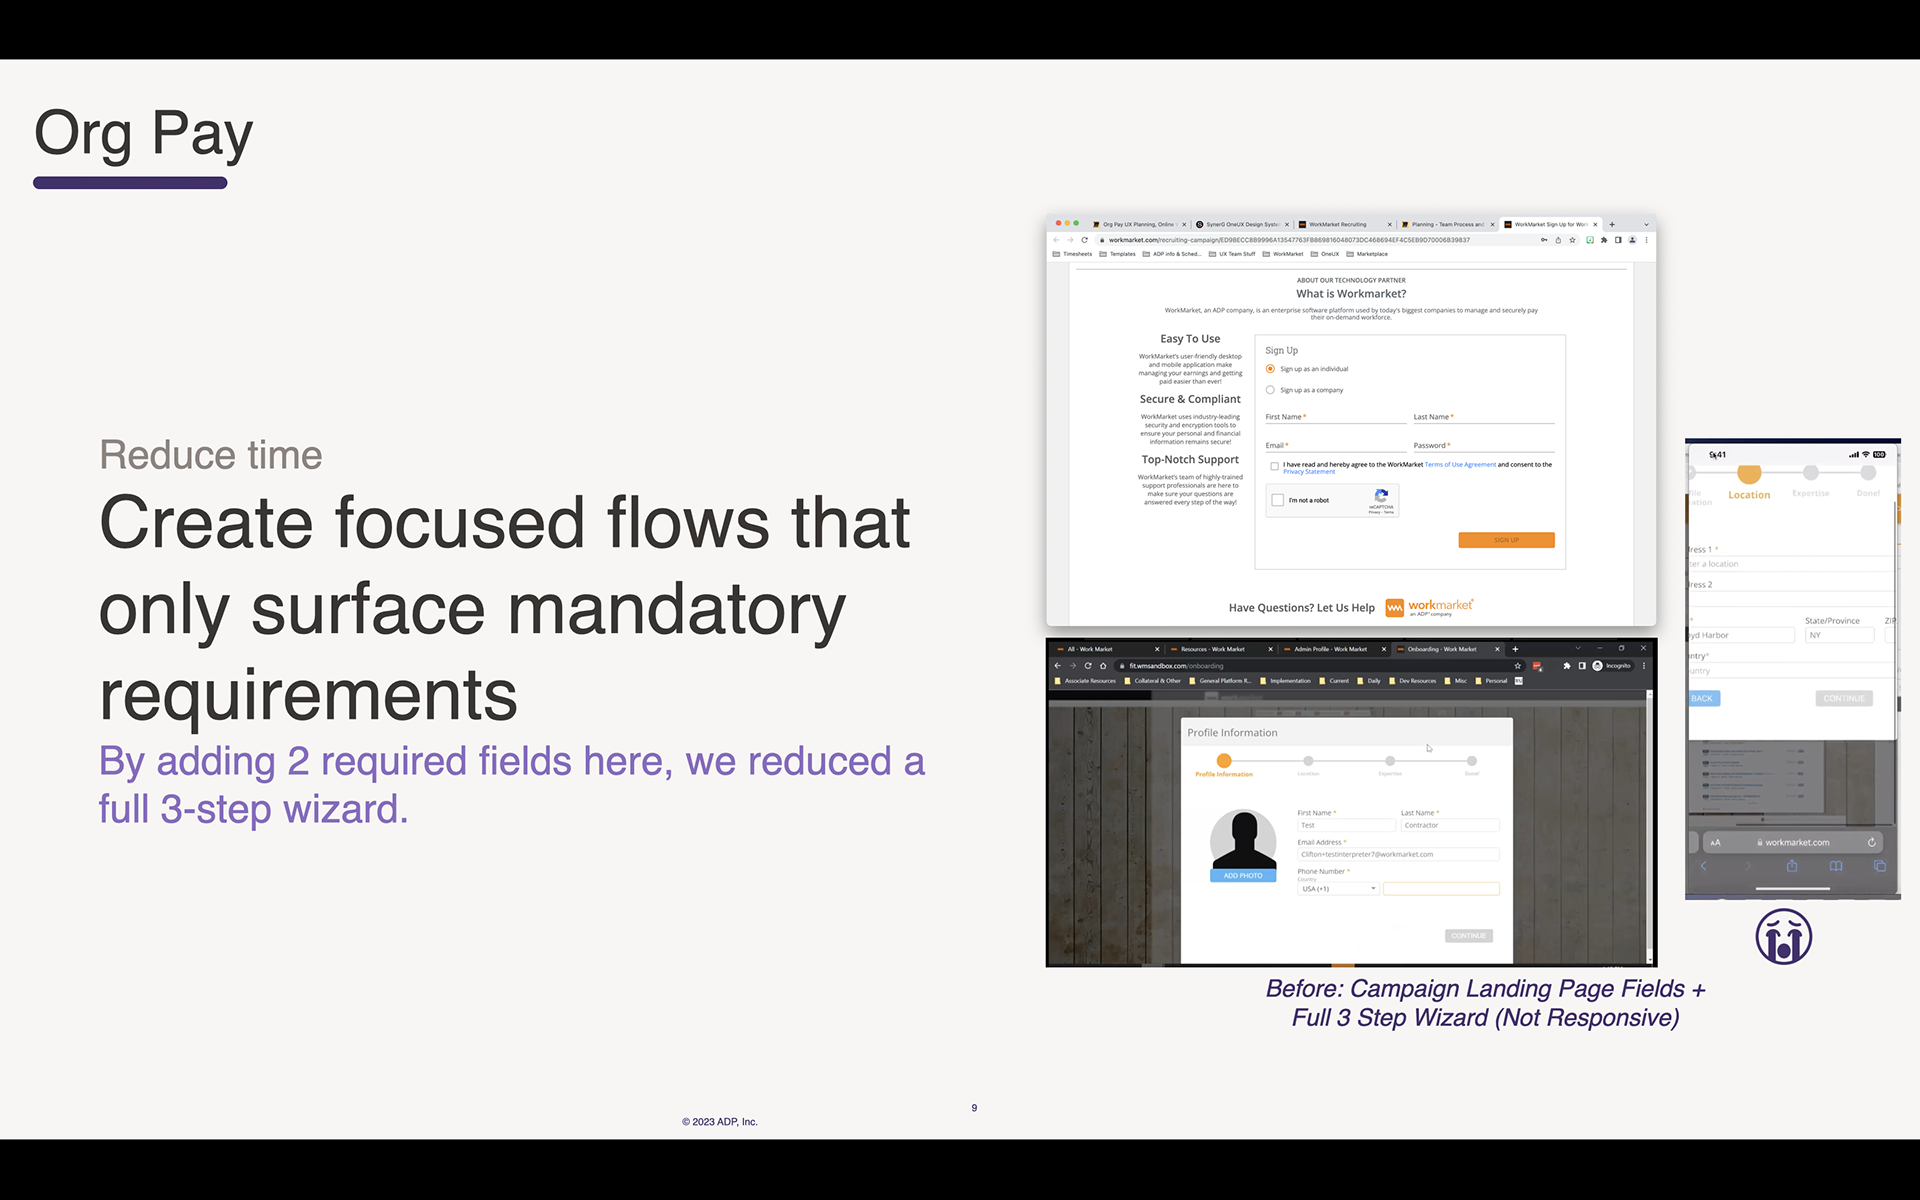Tap the reload icon in mobile address bar

tap(1871, 842)
